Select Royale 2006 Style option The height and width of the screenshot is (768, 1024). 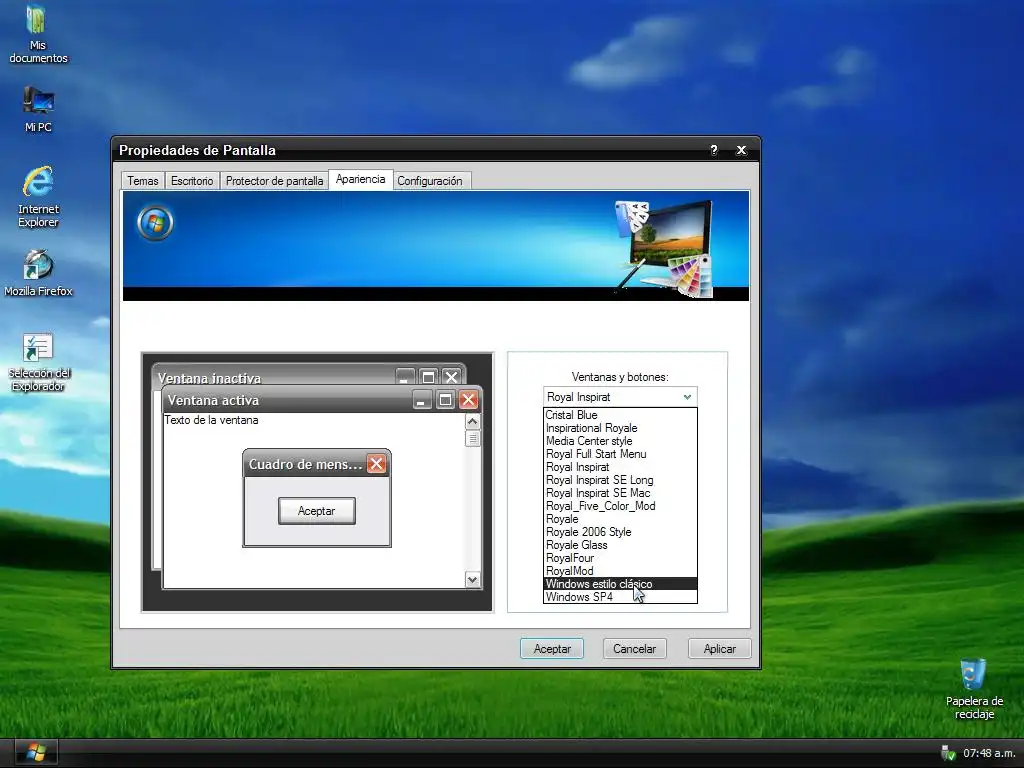620,532
